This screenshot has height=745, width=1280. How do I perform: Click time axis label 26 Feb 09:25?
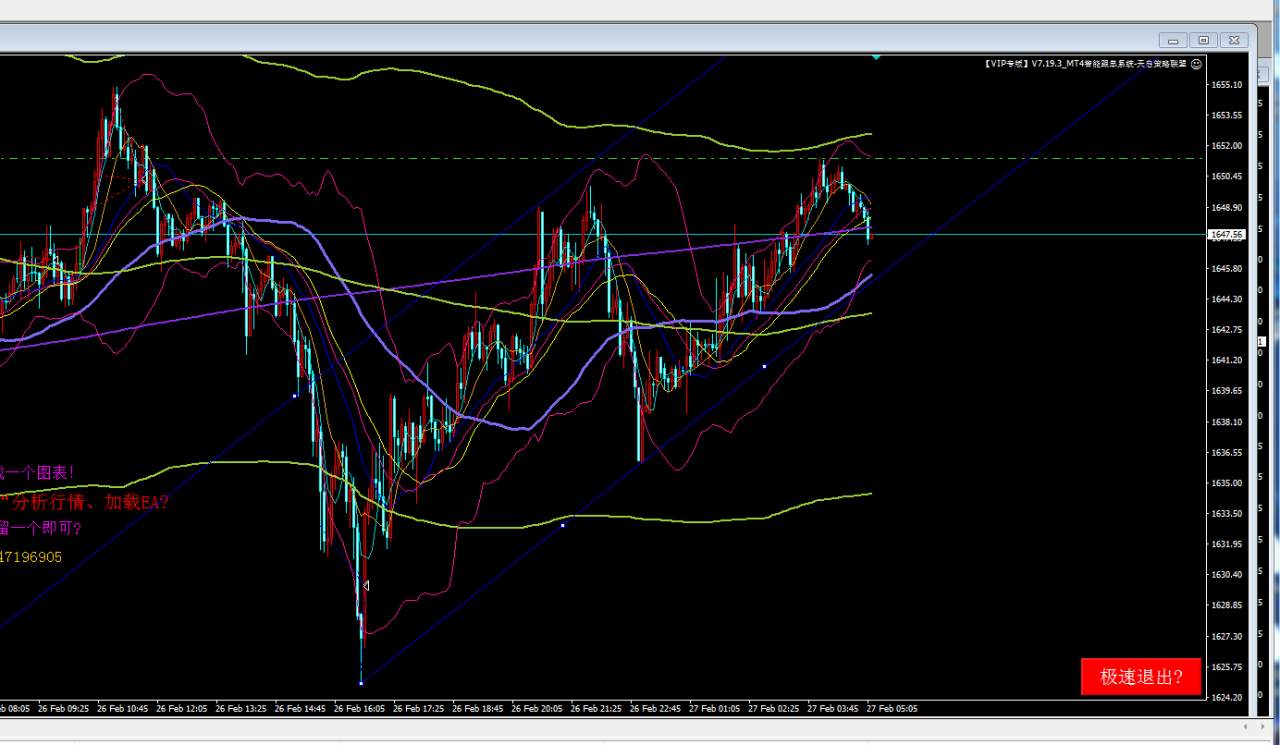(x=63, y=709)
